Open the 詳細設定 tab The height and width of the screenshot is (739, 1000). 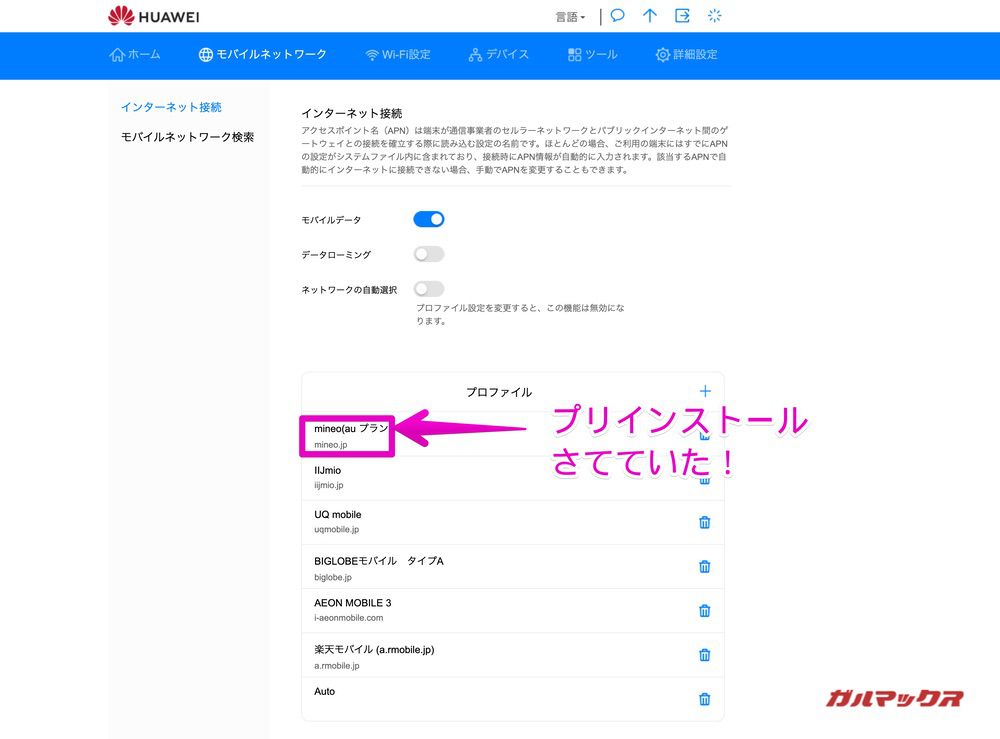tap(686, 55)
